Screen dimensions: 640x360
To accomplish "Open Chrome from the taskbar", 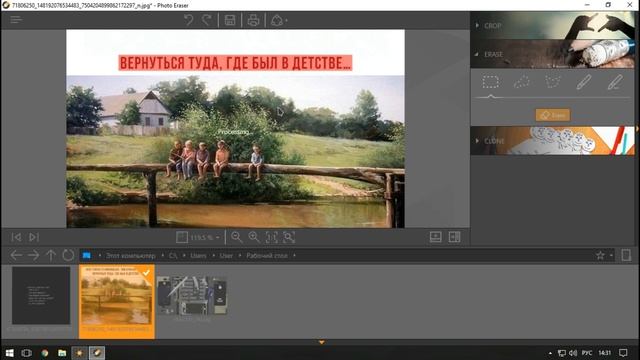I will (x=44, y=353).
